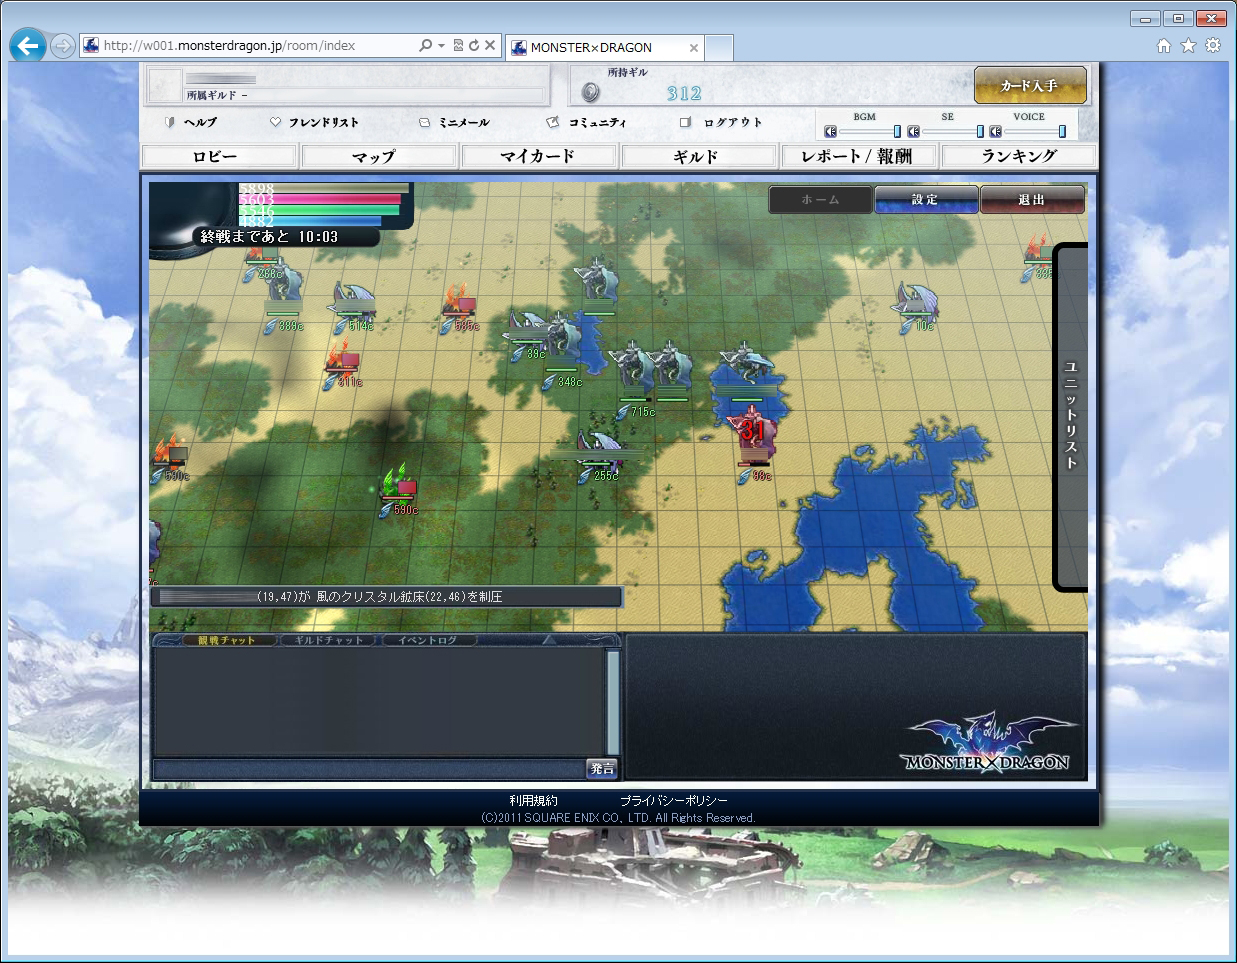Refresh the page with the reload icon

[x=474, y=45]
